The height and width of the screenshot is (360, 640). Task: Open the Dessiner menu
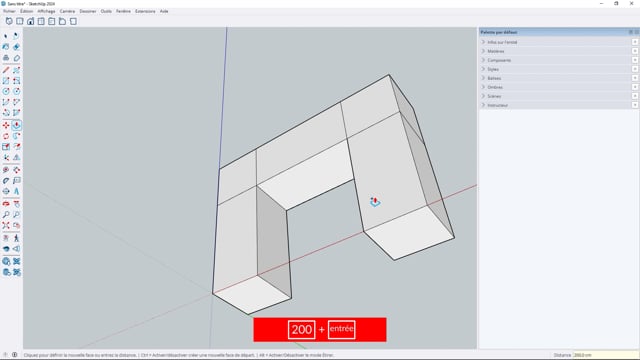pos(88,11)
